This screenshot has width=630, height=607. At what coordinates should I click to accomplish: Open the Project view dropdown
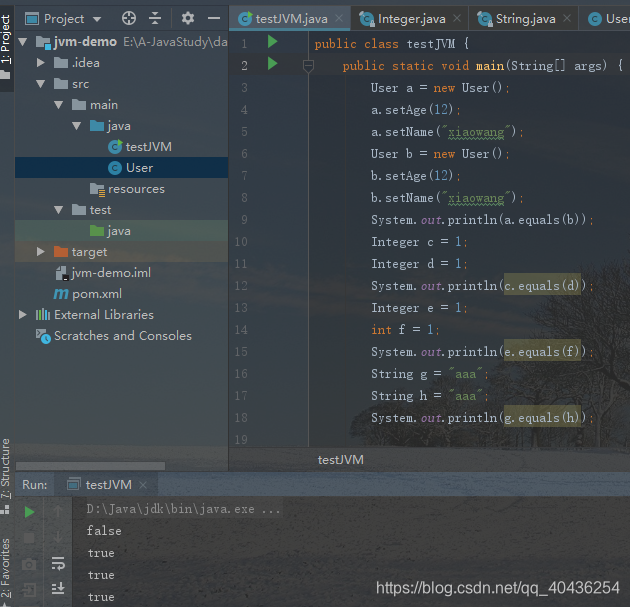tap(97, 19)
